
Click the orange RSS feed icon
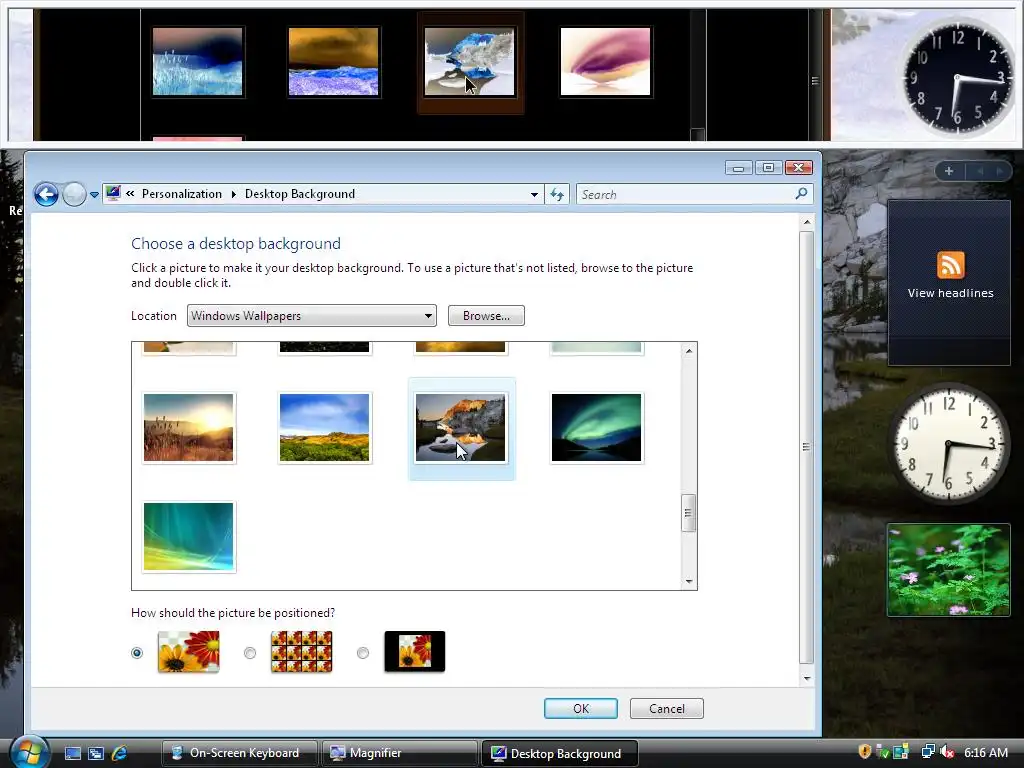pyautogui.click(x=951, y=265)
